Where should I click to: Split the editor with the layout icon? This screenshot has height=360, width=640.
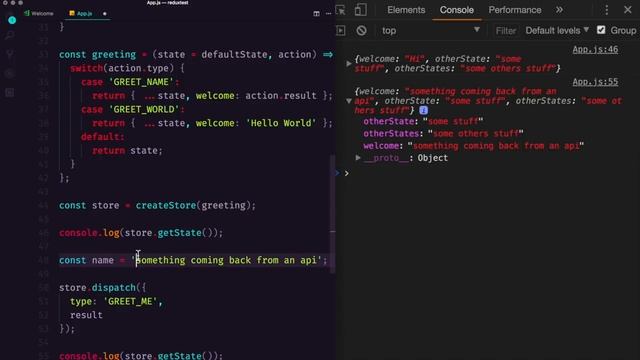316,13
